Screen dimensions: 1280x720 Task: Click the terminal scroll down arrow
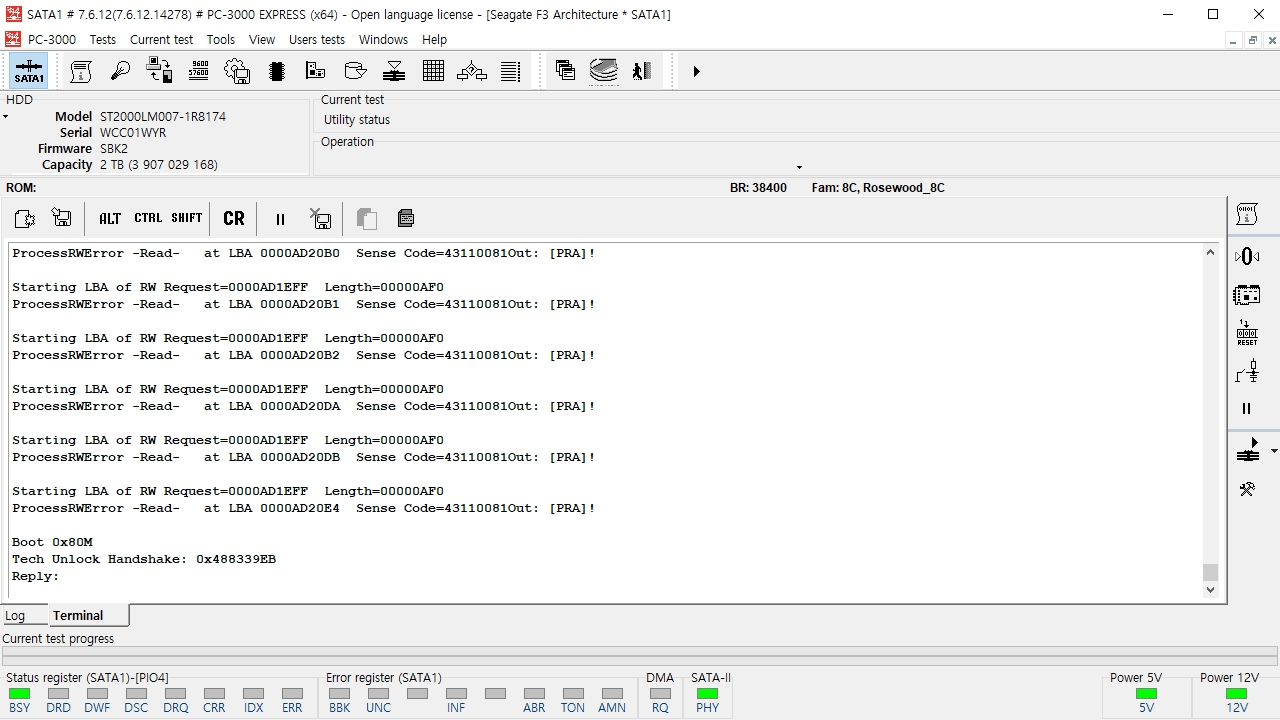tap(1210, 590)
